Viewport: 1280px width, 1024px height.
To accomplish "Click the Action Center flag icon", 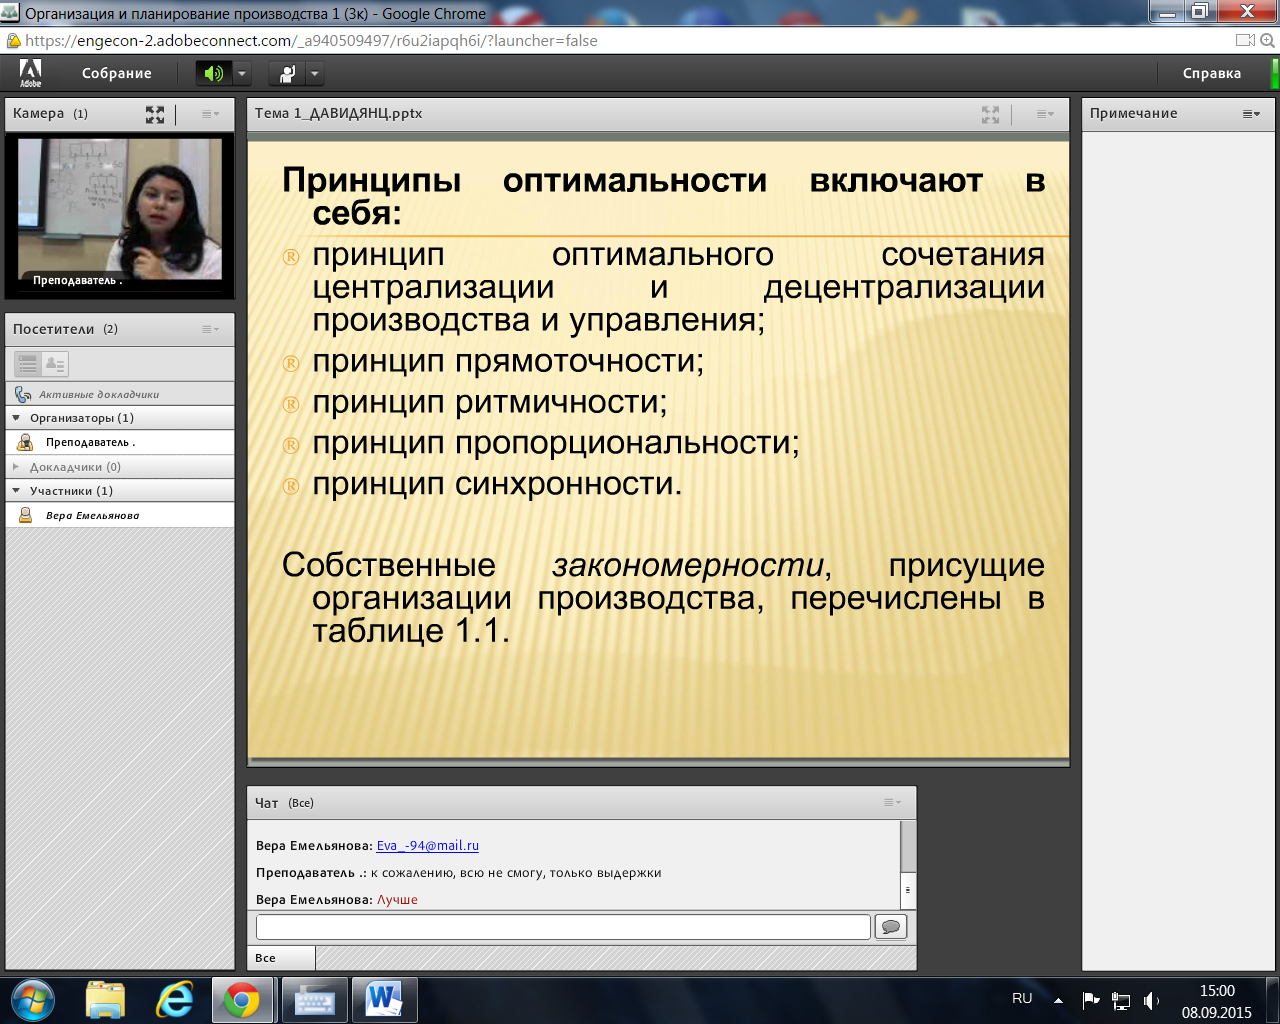I will pos(1091,1000).
